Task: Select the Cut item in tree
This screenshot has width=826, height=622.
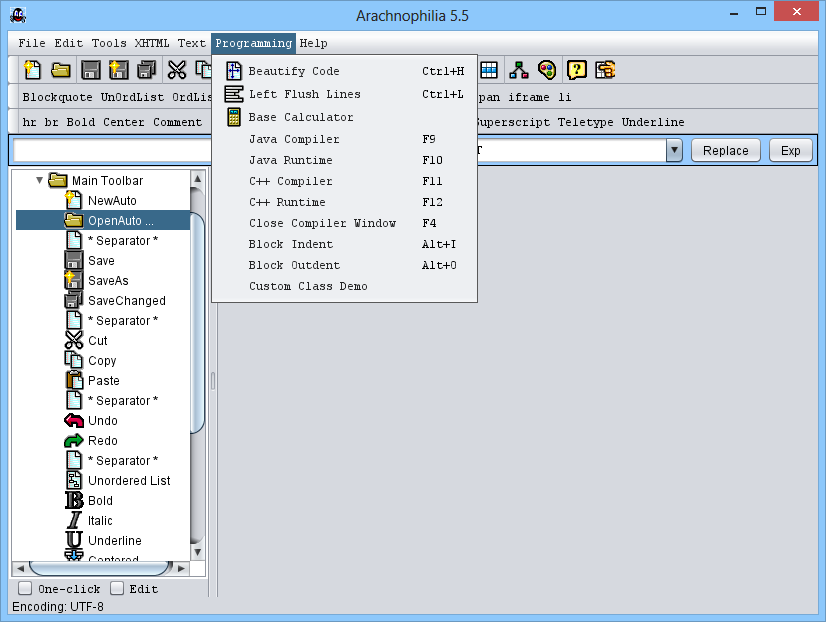Action: pos(97,341)
